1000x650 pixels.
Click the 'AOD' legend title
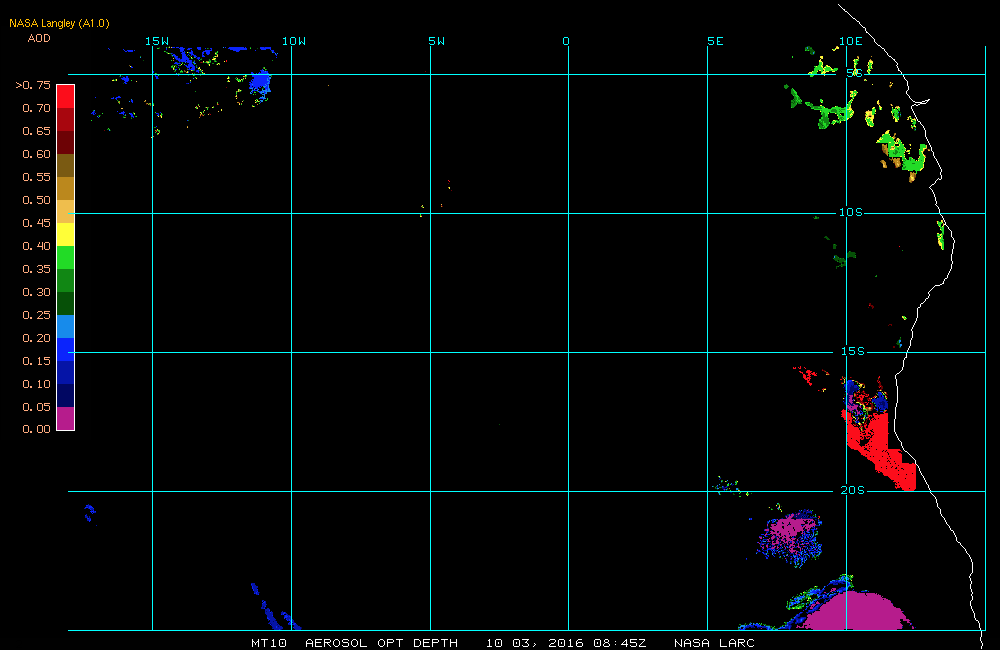pos(39,38)
